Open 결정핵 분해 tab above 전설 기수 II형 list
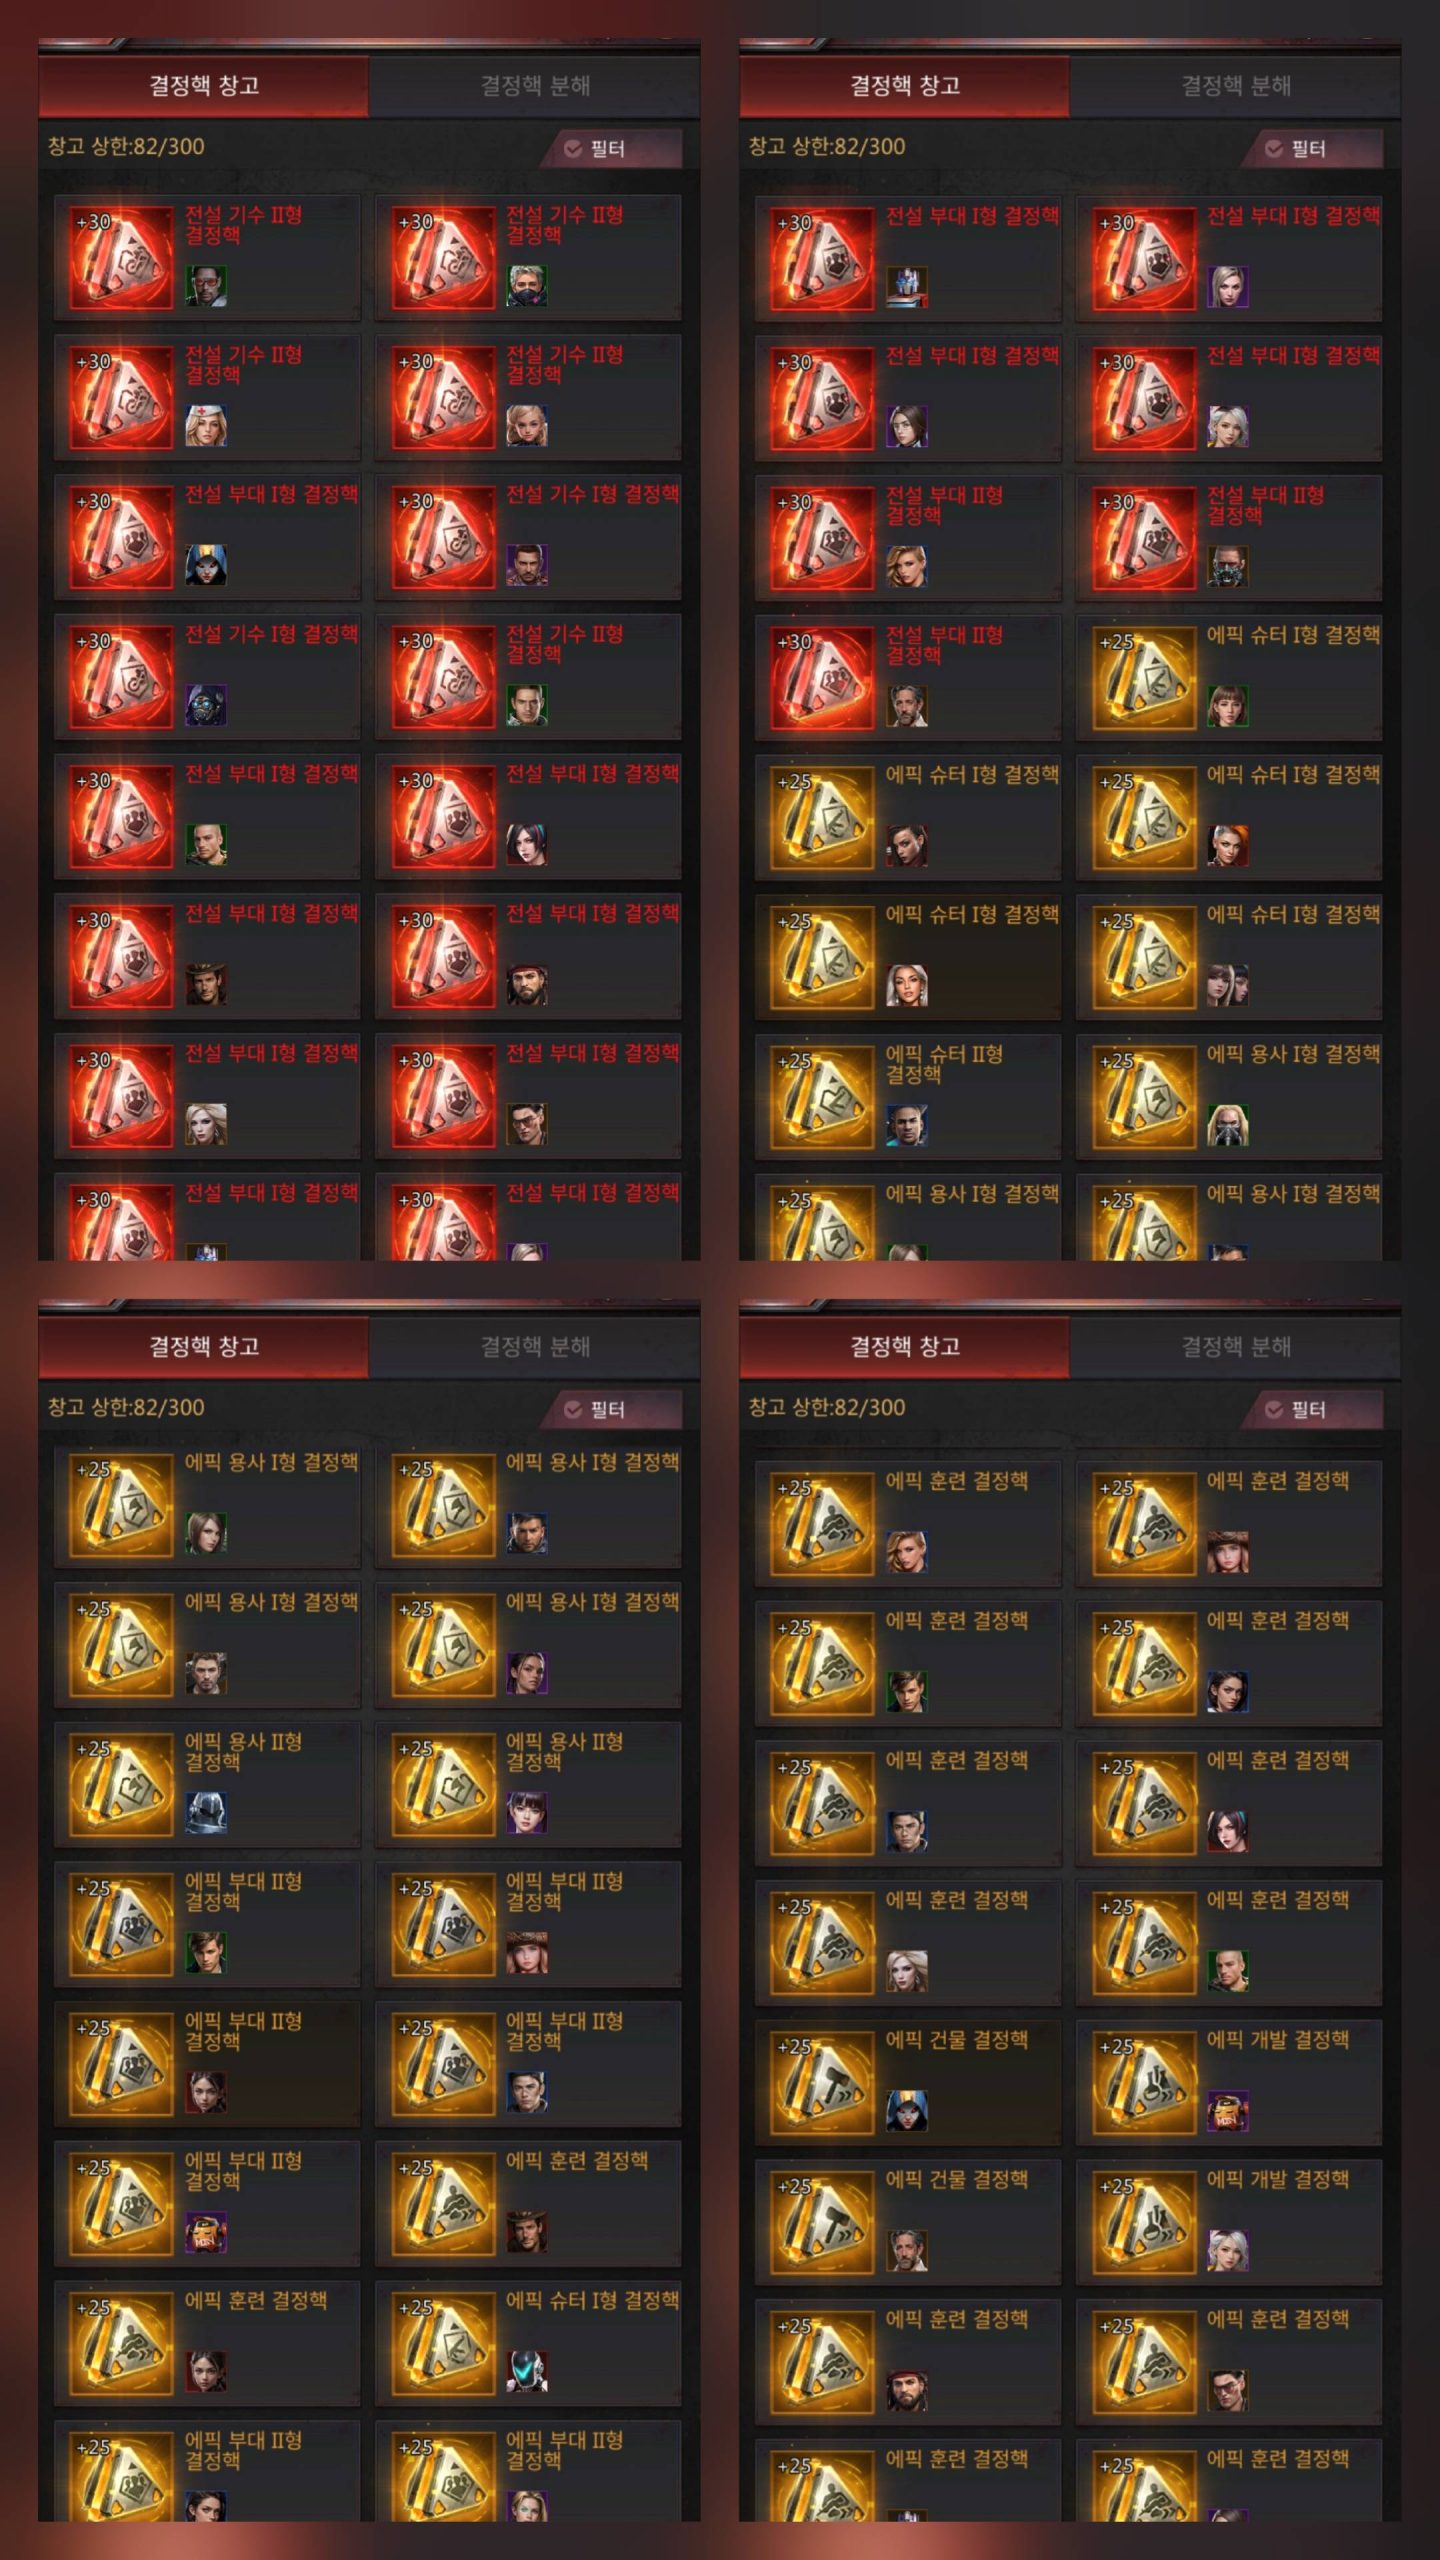Viewport: 1440px width, 2560px height. [x=535, y=86]
